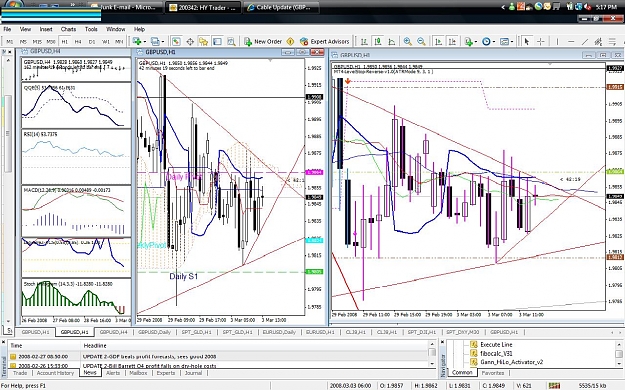Switch timeframe to W1
Image resolution: width=625 pixels, height=390 pixels.
(x=106, y=41)
